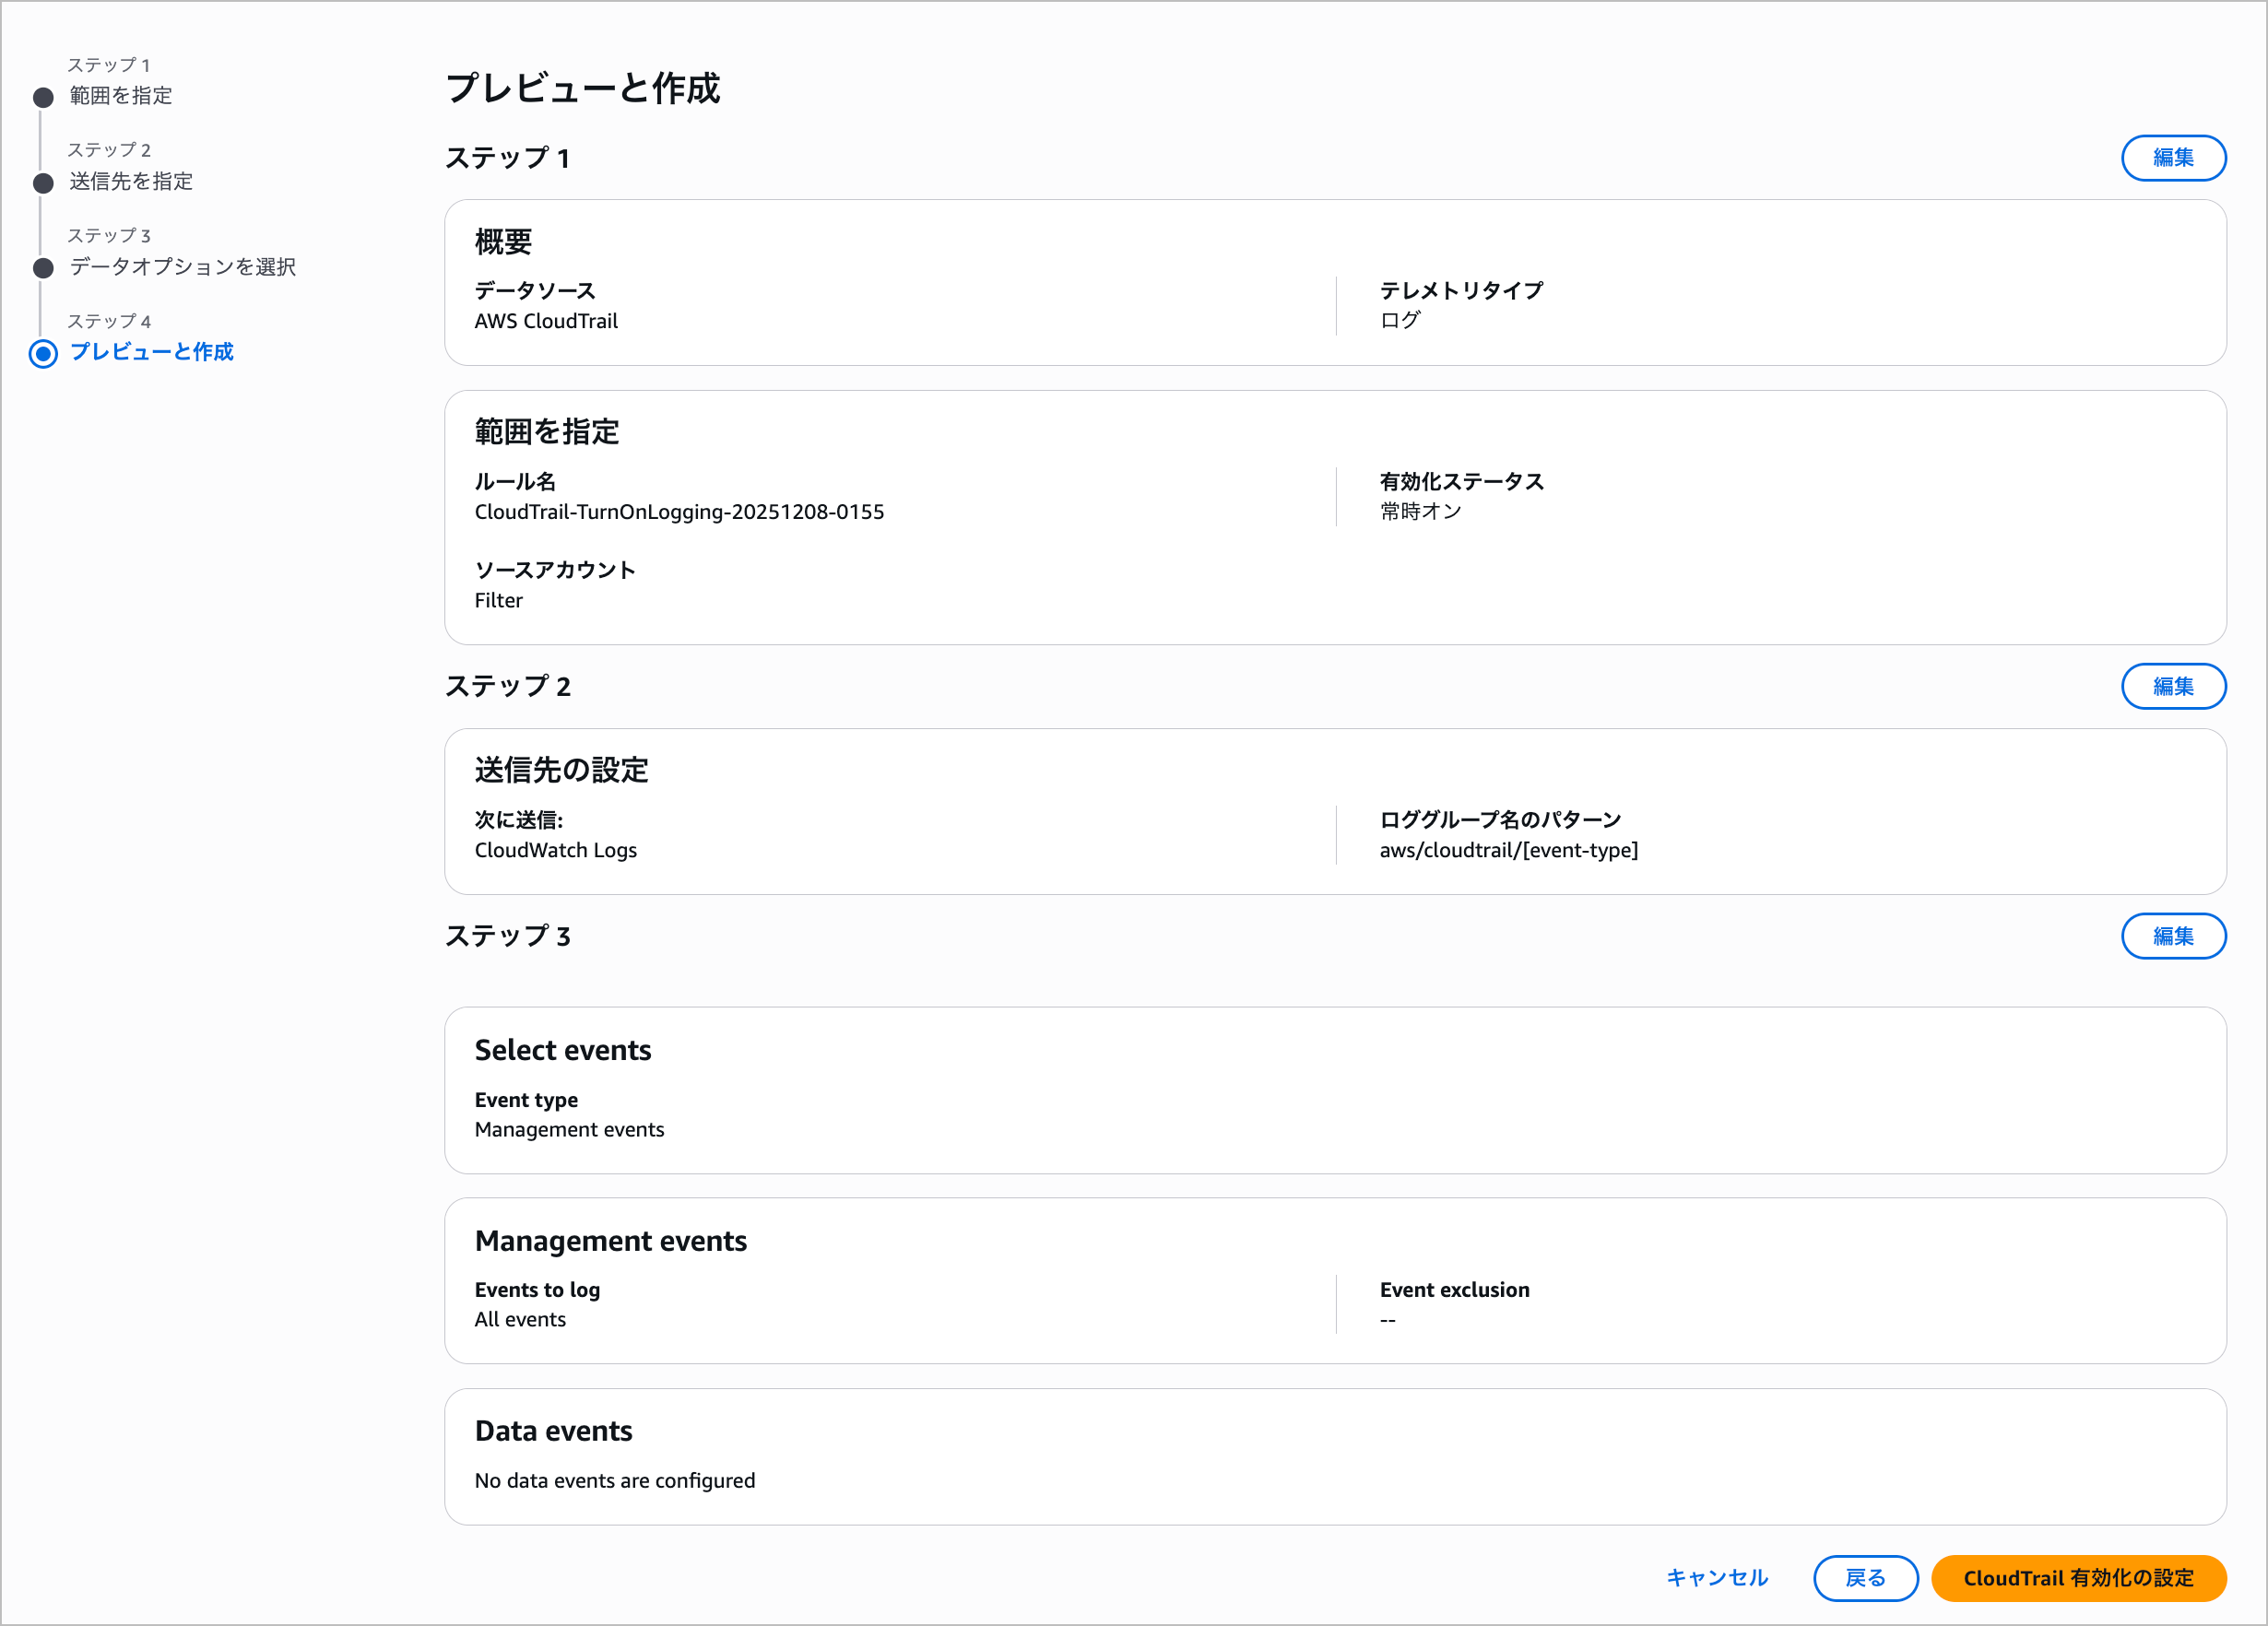Click the Management events panel heading
Screen dimensions: 2268x1626
pos(610,1241)
